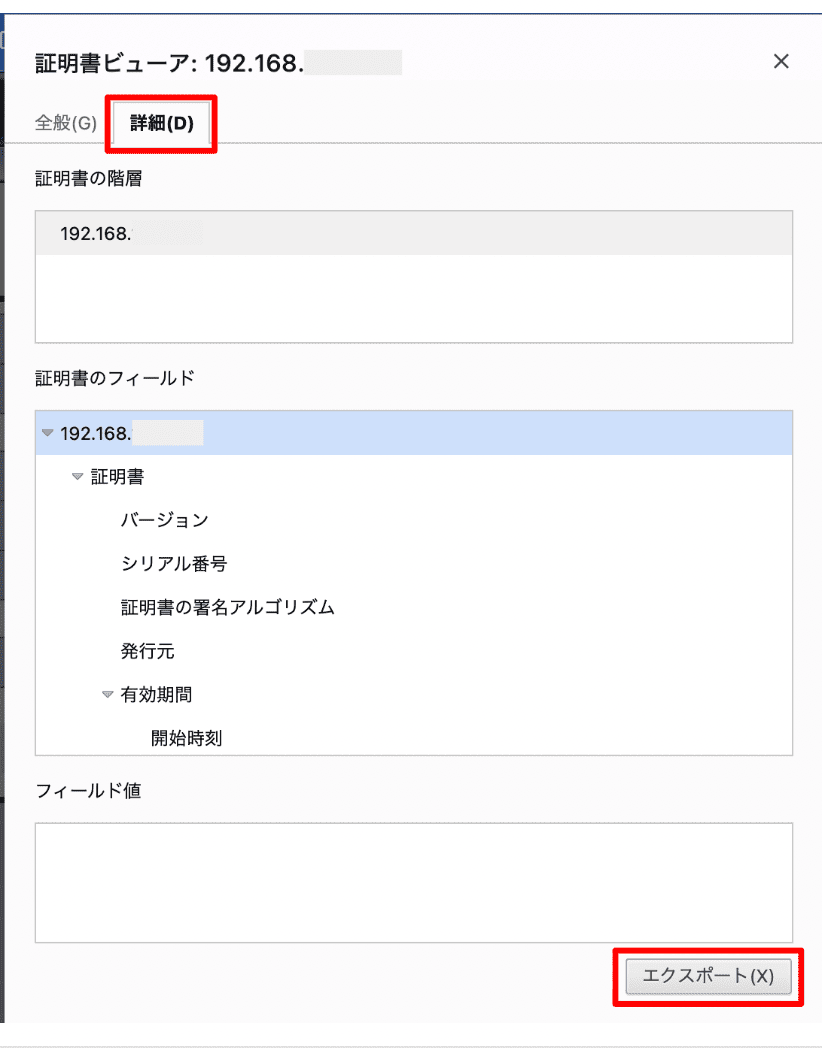Viewport: 822px width, 1048px height.
Task: Collapse the 有効期間 tree node
Action: (107, 694)
